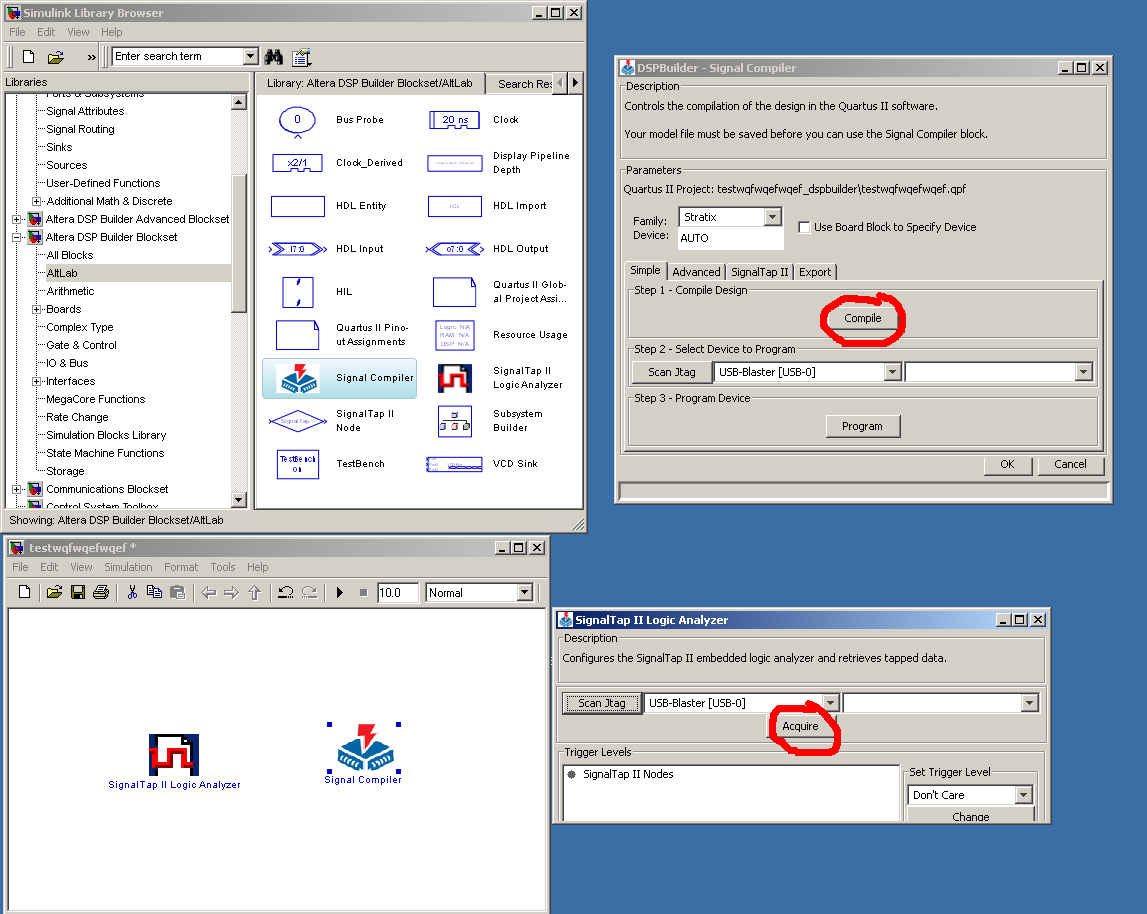Click the Stop simulation button
Image resolution: width=1147 pixels, height=914 pixels.
click(x=363, y=592)
